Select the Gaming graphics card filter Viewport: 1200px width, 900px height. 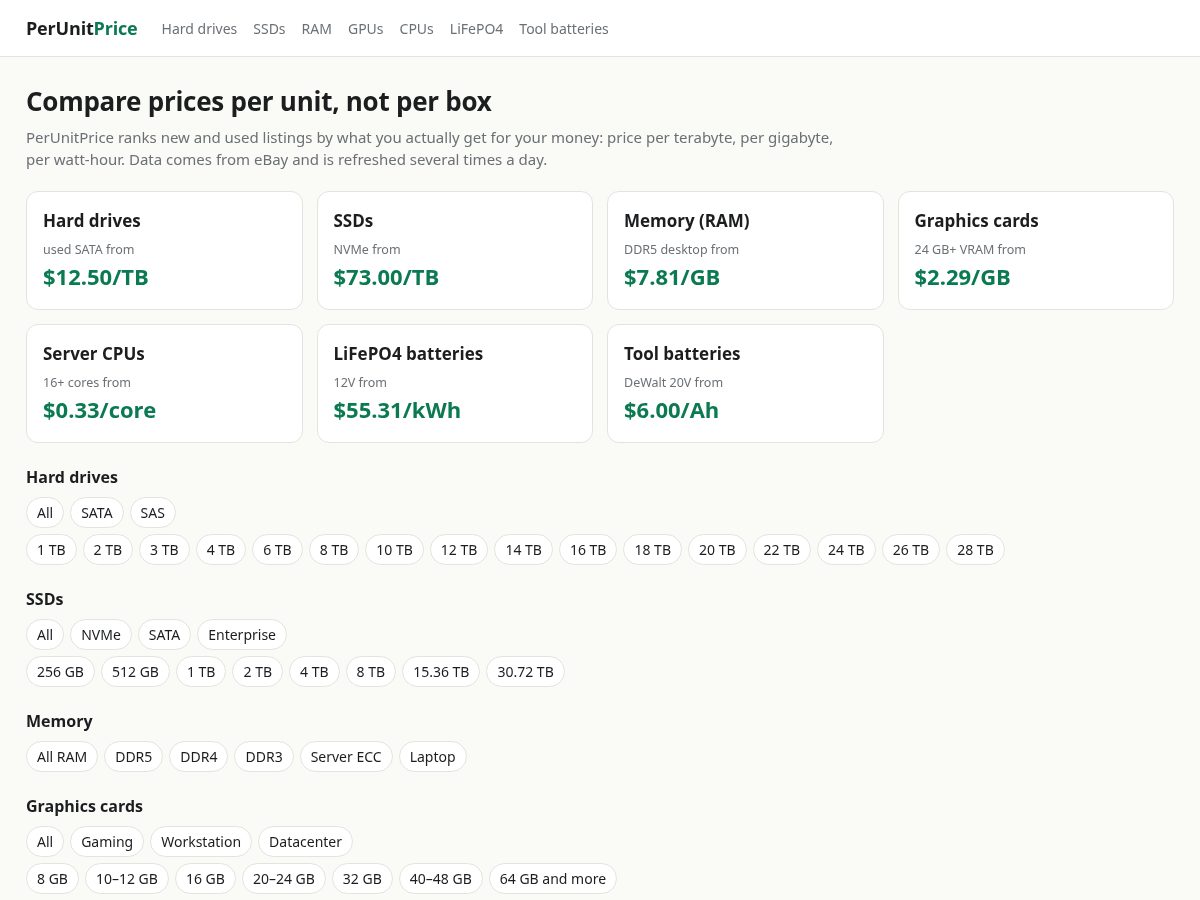pyautogui.click(x=107, y=842)
